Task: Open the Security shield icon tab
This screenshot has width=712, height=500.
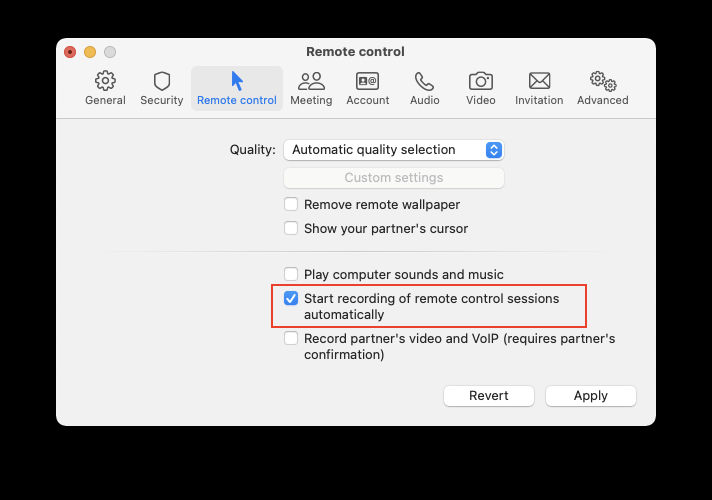Action: pos(162,81)
